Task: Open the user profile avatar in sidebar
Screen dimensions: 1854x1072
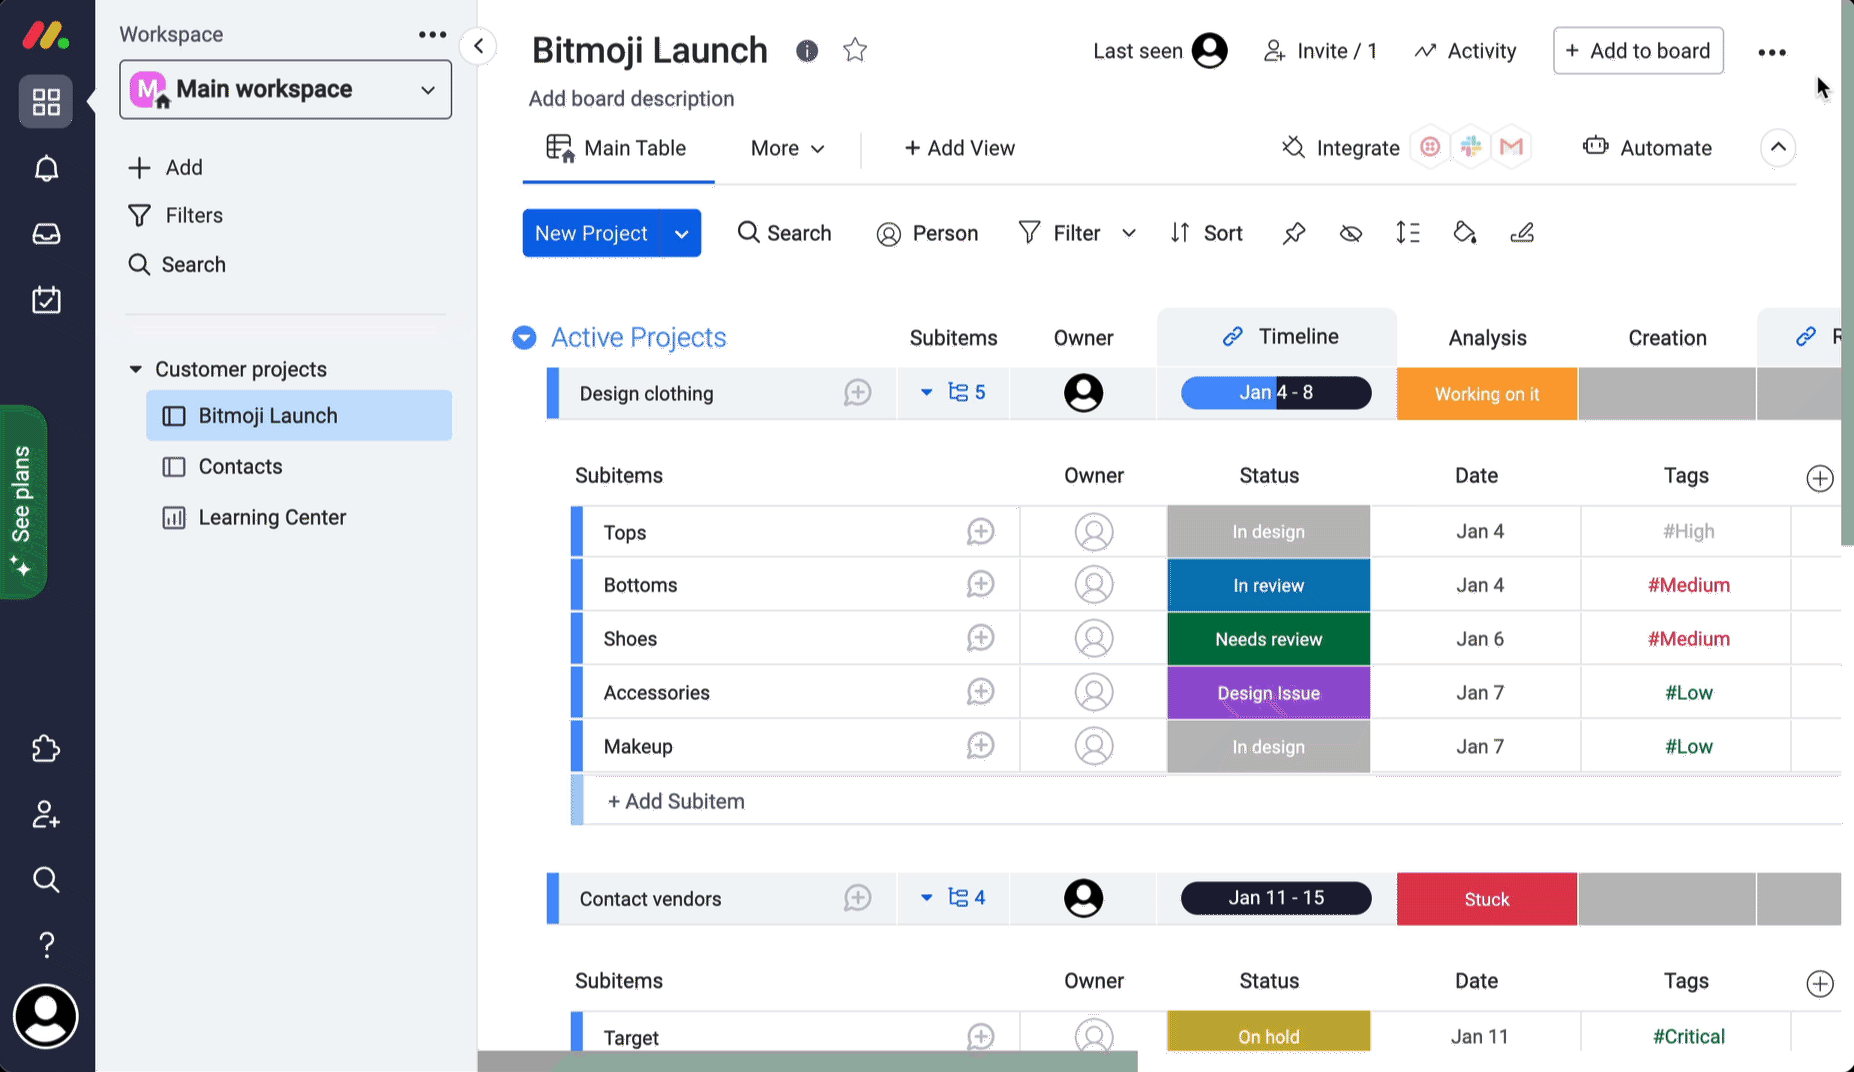Action: [x=46, y=1016]
